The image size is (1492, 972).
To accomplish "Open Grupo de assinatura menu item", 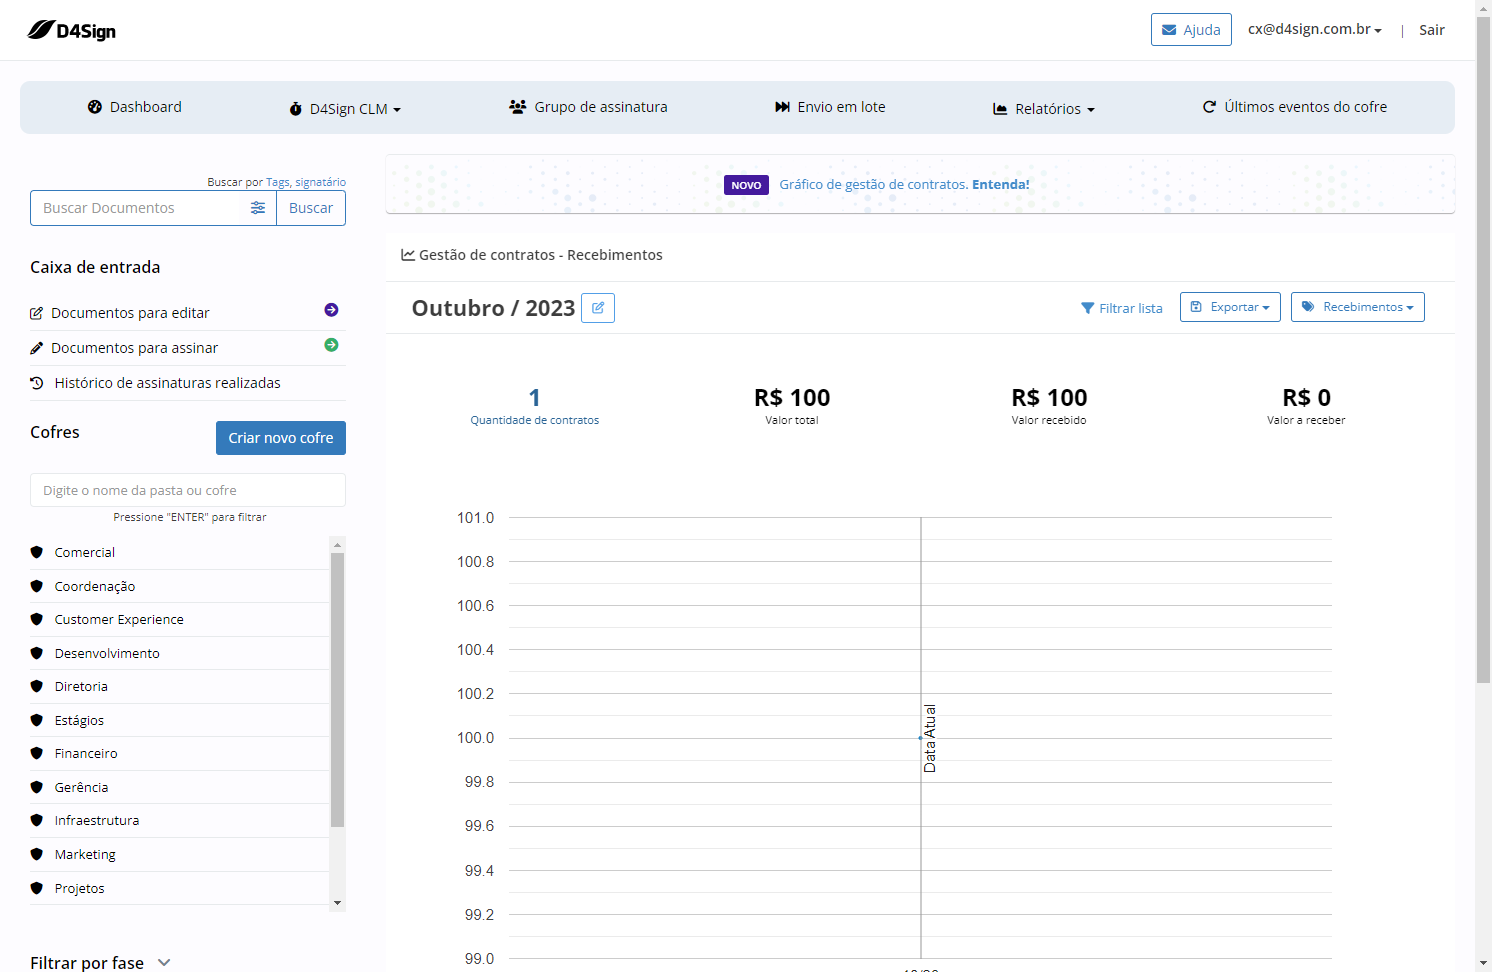I will pyautogui.click(x=588, y=107).
